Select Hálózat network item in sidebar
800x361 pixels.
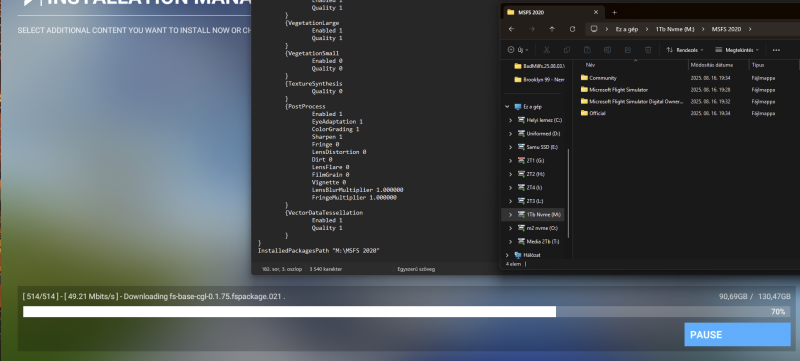click(528, 255)
